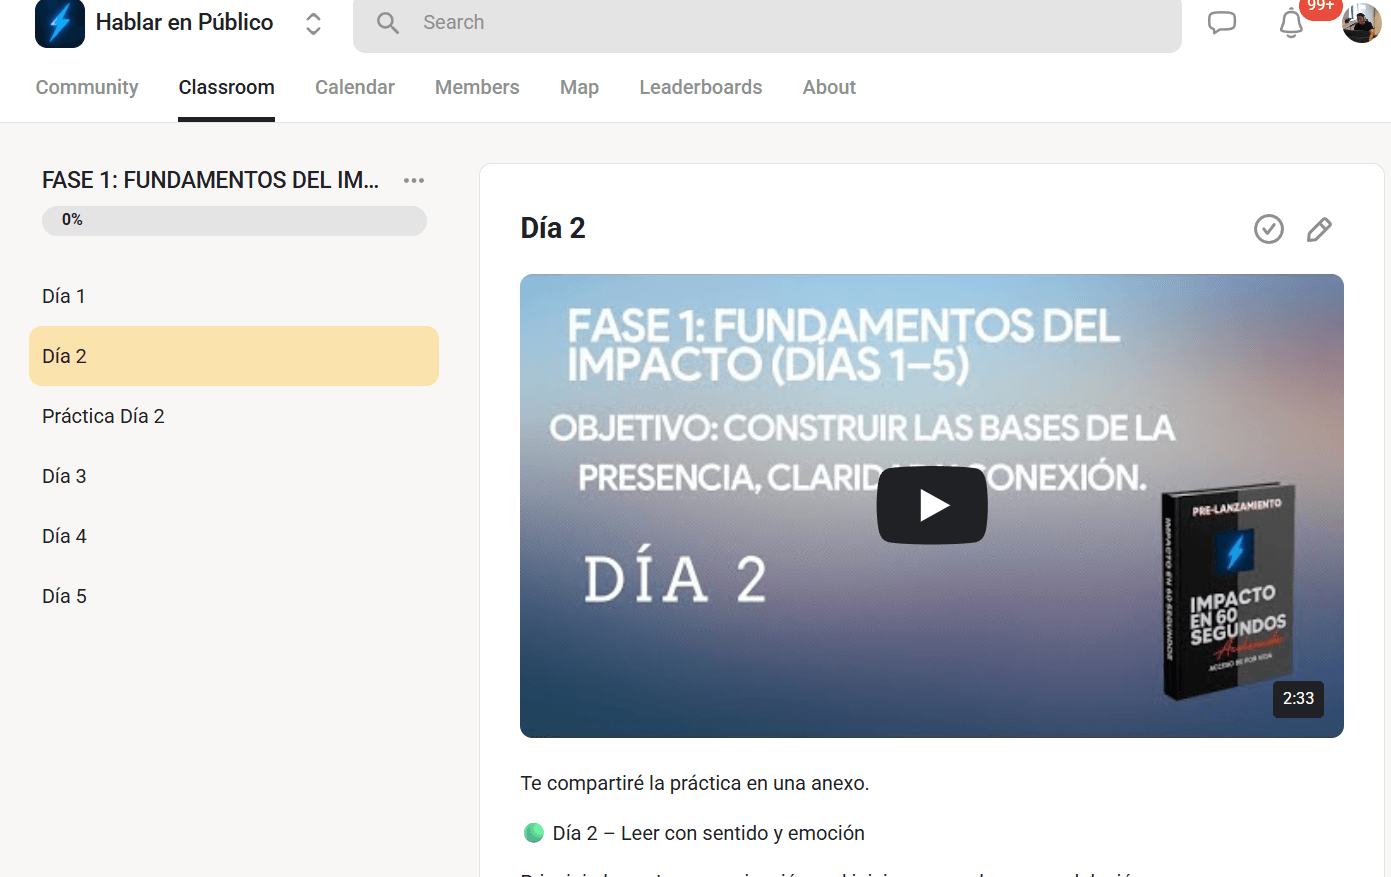Open the user profile avatar
Viewport: 1391px width, 877px height.
pos(1361,23)
